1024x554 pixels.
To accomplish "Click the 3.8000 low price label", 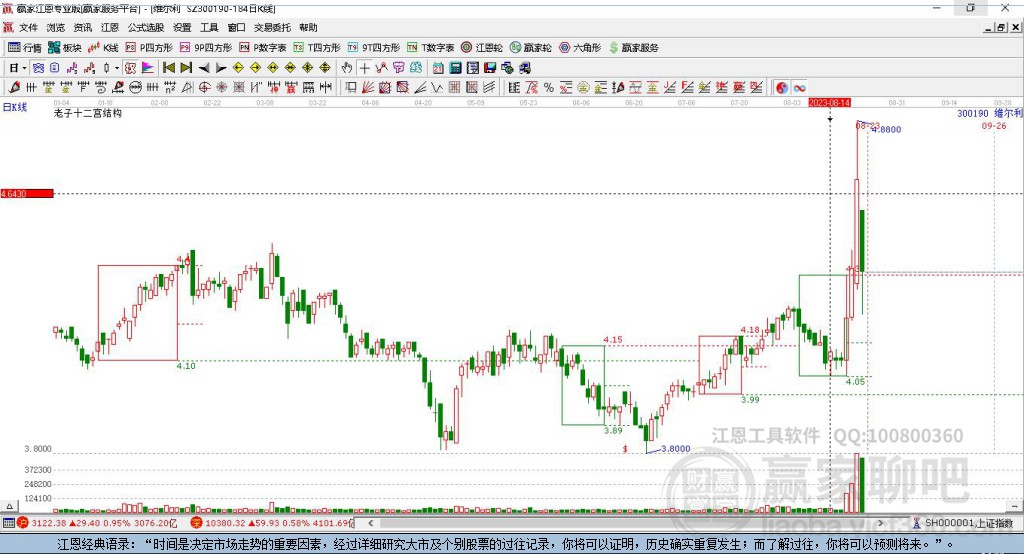I will click(675, 449).
